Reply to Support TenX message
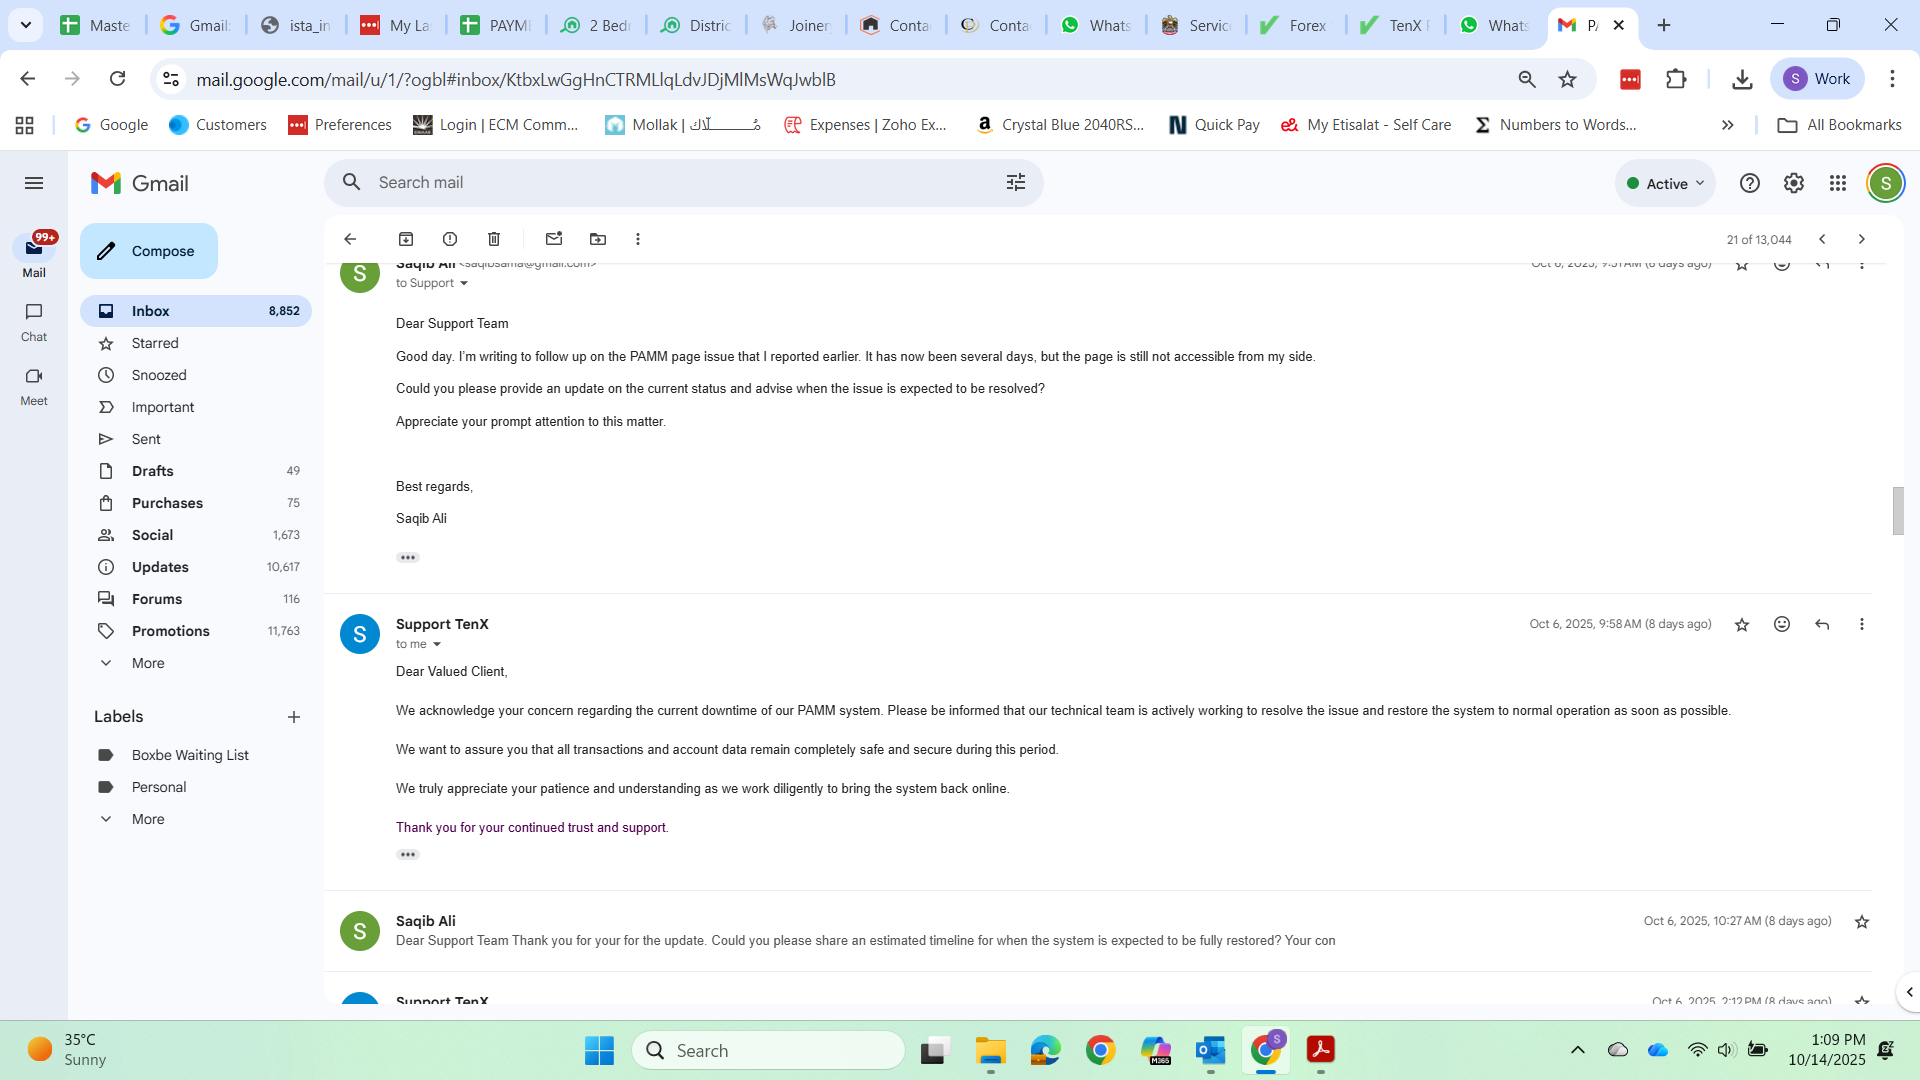This screenshot has height=1080, width=1920. tap(1822, 624)
